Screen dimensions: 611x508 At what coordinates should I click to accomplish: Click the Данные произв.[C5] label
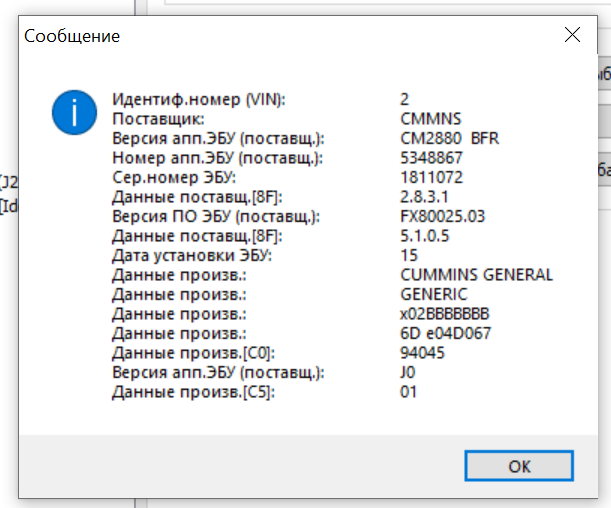[193, 392]
